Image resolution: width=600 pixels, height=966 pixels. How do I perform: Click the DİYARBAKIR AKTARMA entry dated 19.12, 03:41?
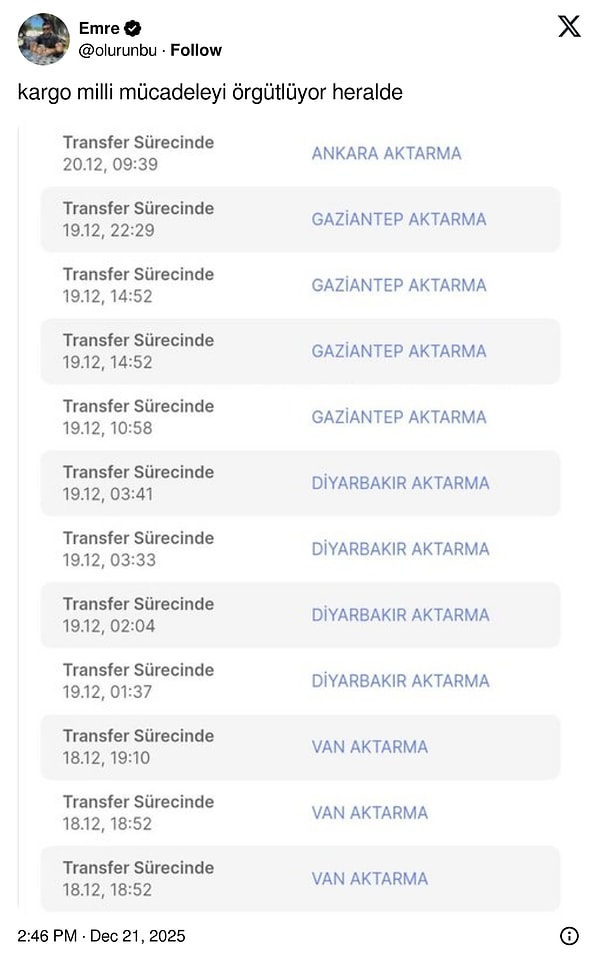398,483
